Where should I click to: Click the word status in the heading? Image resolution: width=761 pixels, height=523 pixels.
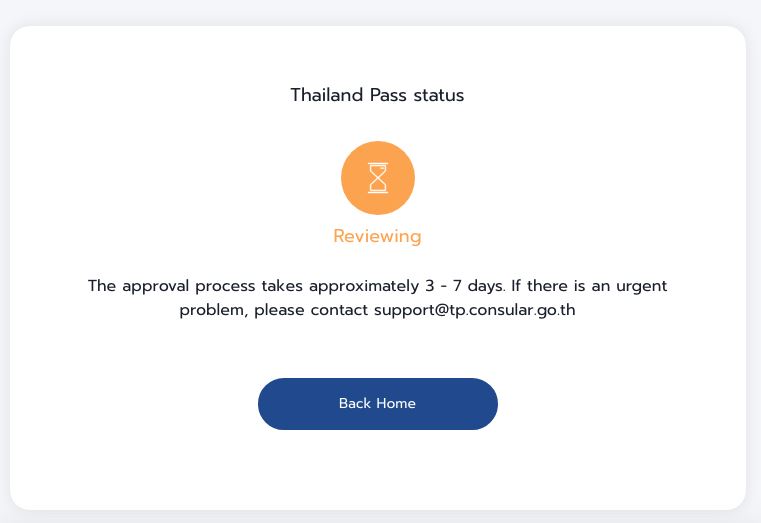click(439, 96)
